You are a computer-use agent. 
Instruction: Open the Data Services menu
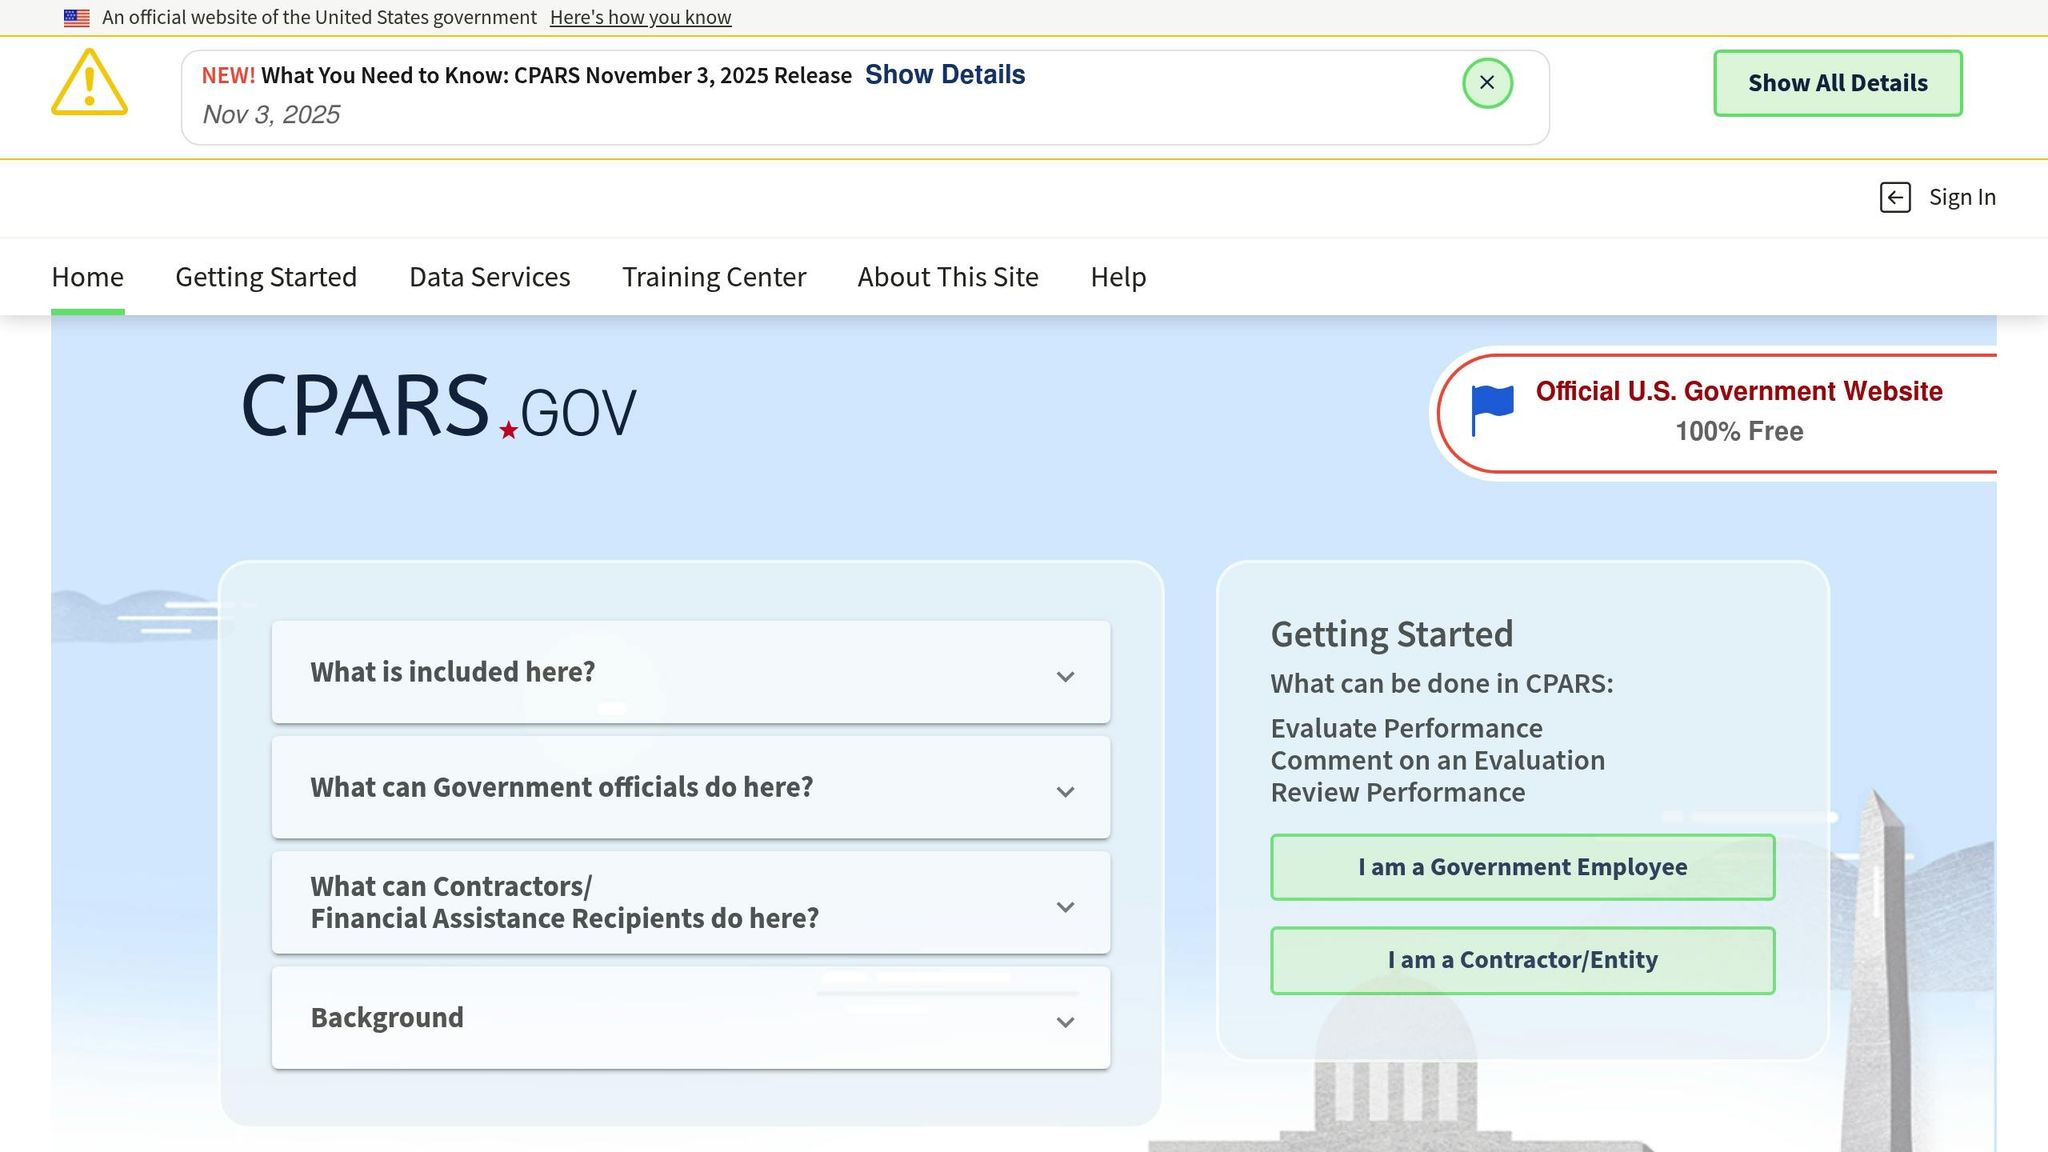pos(489,277)
